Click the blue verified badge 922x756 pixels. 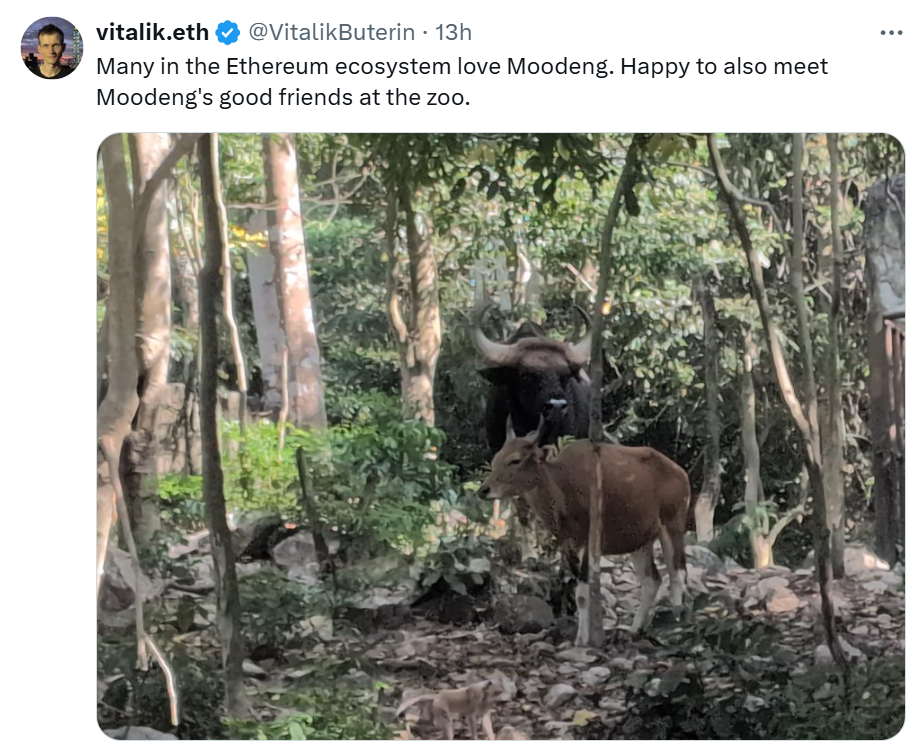(228, 32)
